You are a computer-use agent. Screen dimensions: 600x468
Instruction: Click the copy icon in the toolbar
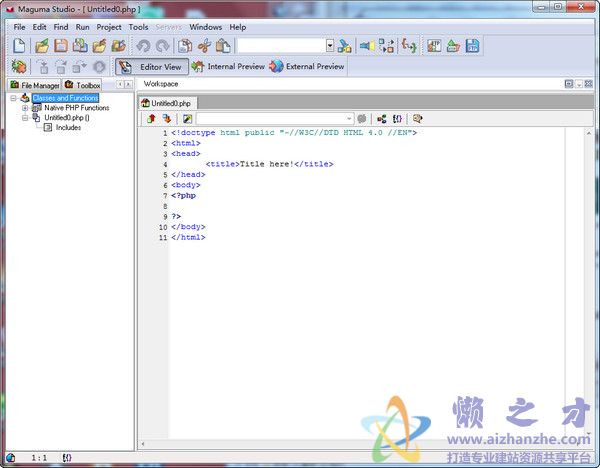[x=185, y=46]
